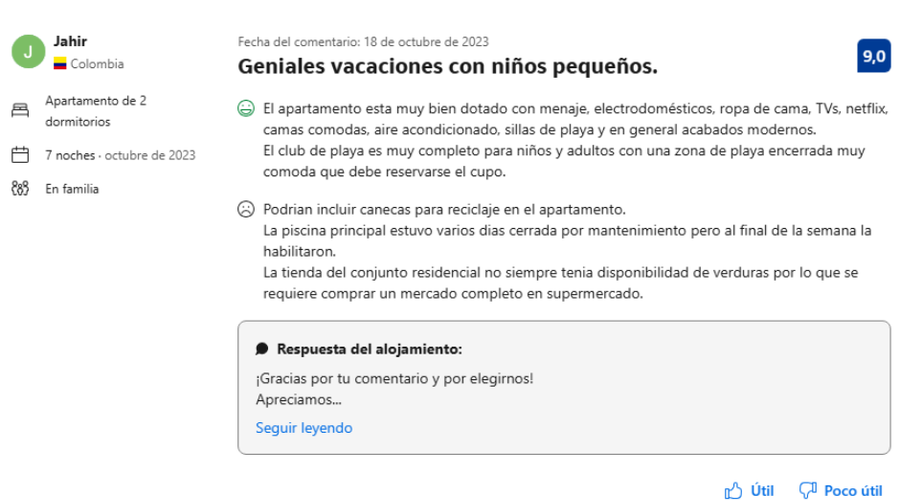The image size is (900, 500).
Task: Click the sad face icon
Action: pyautogui.click(x=245, y=210)
